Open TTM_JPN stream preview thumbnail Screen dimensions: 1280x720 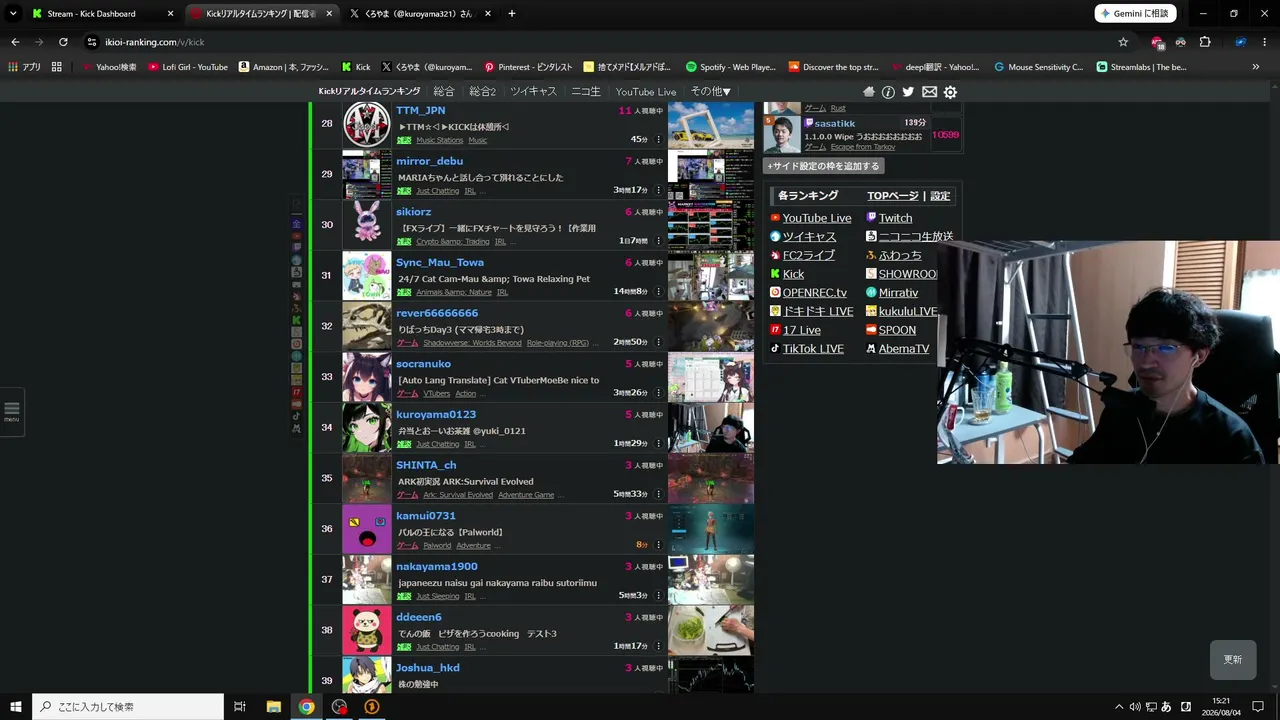pos(711,125)
